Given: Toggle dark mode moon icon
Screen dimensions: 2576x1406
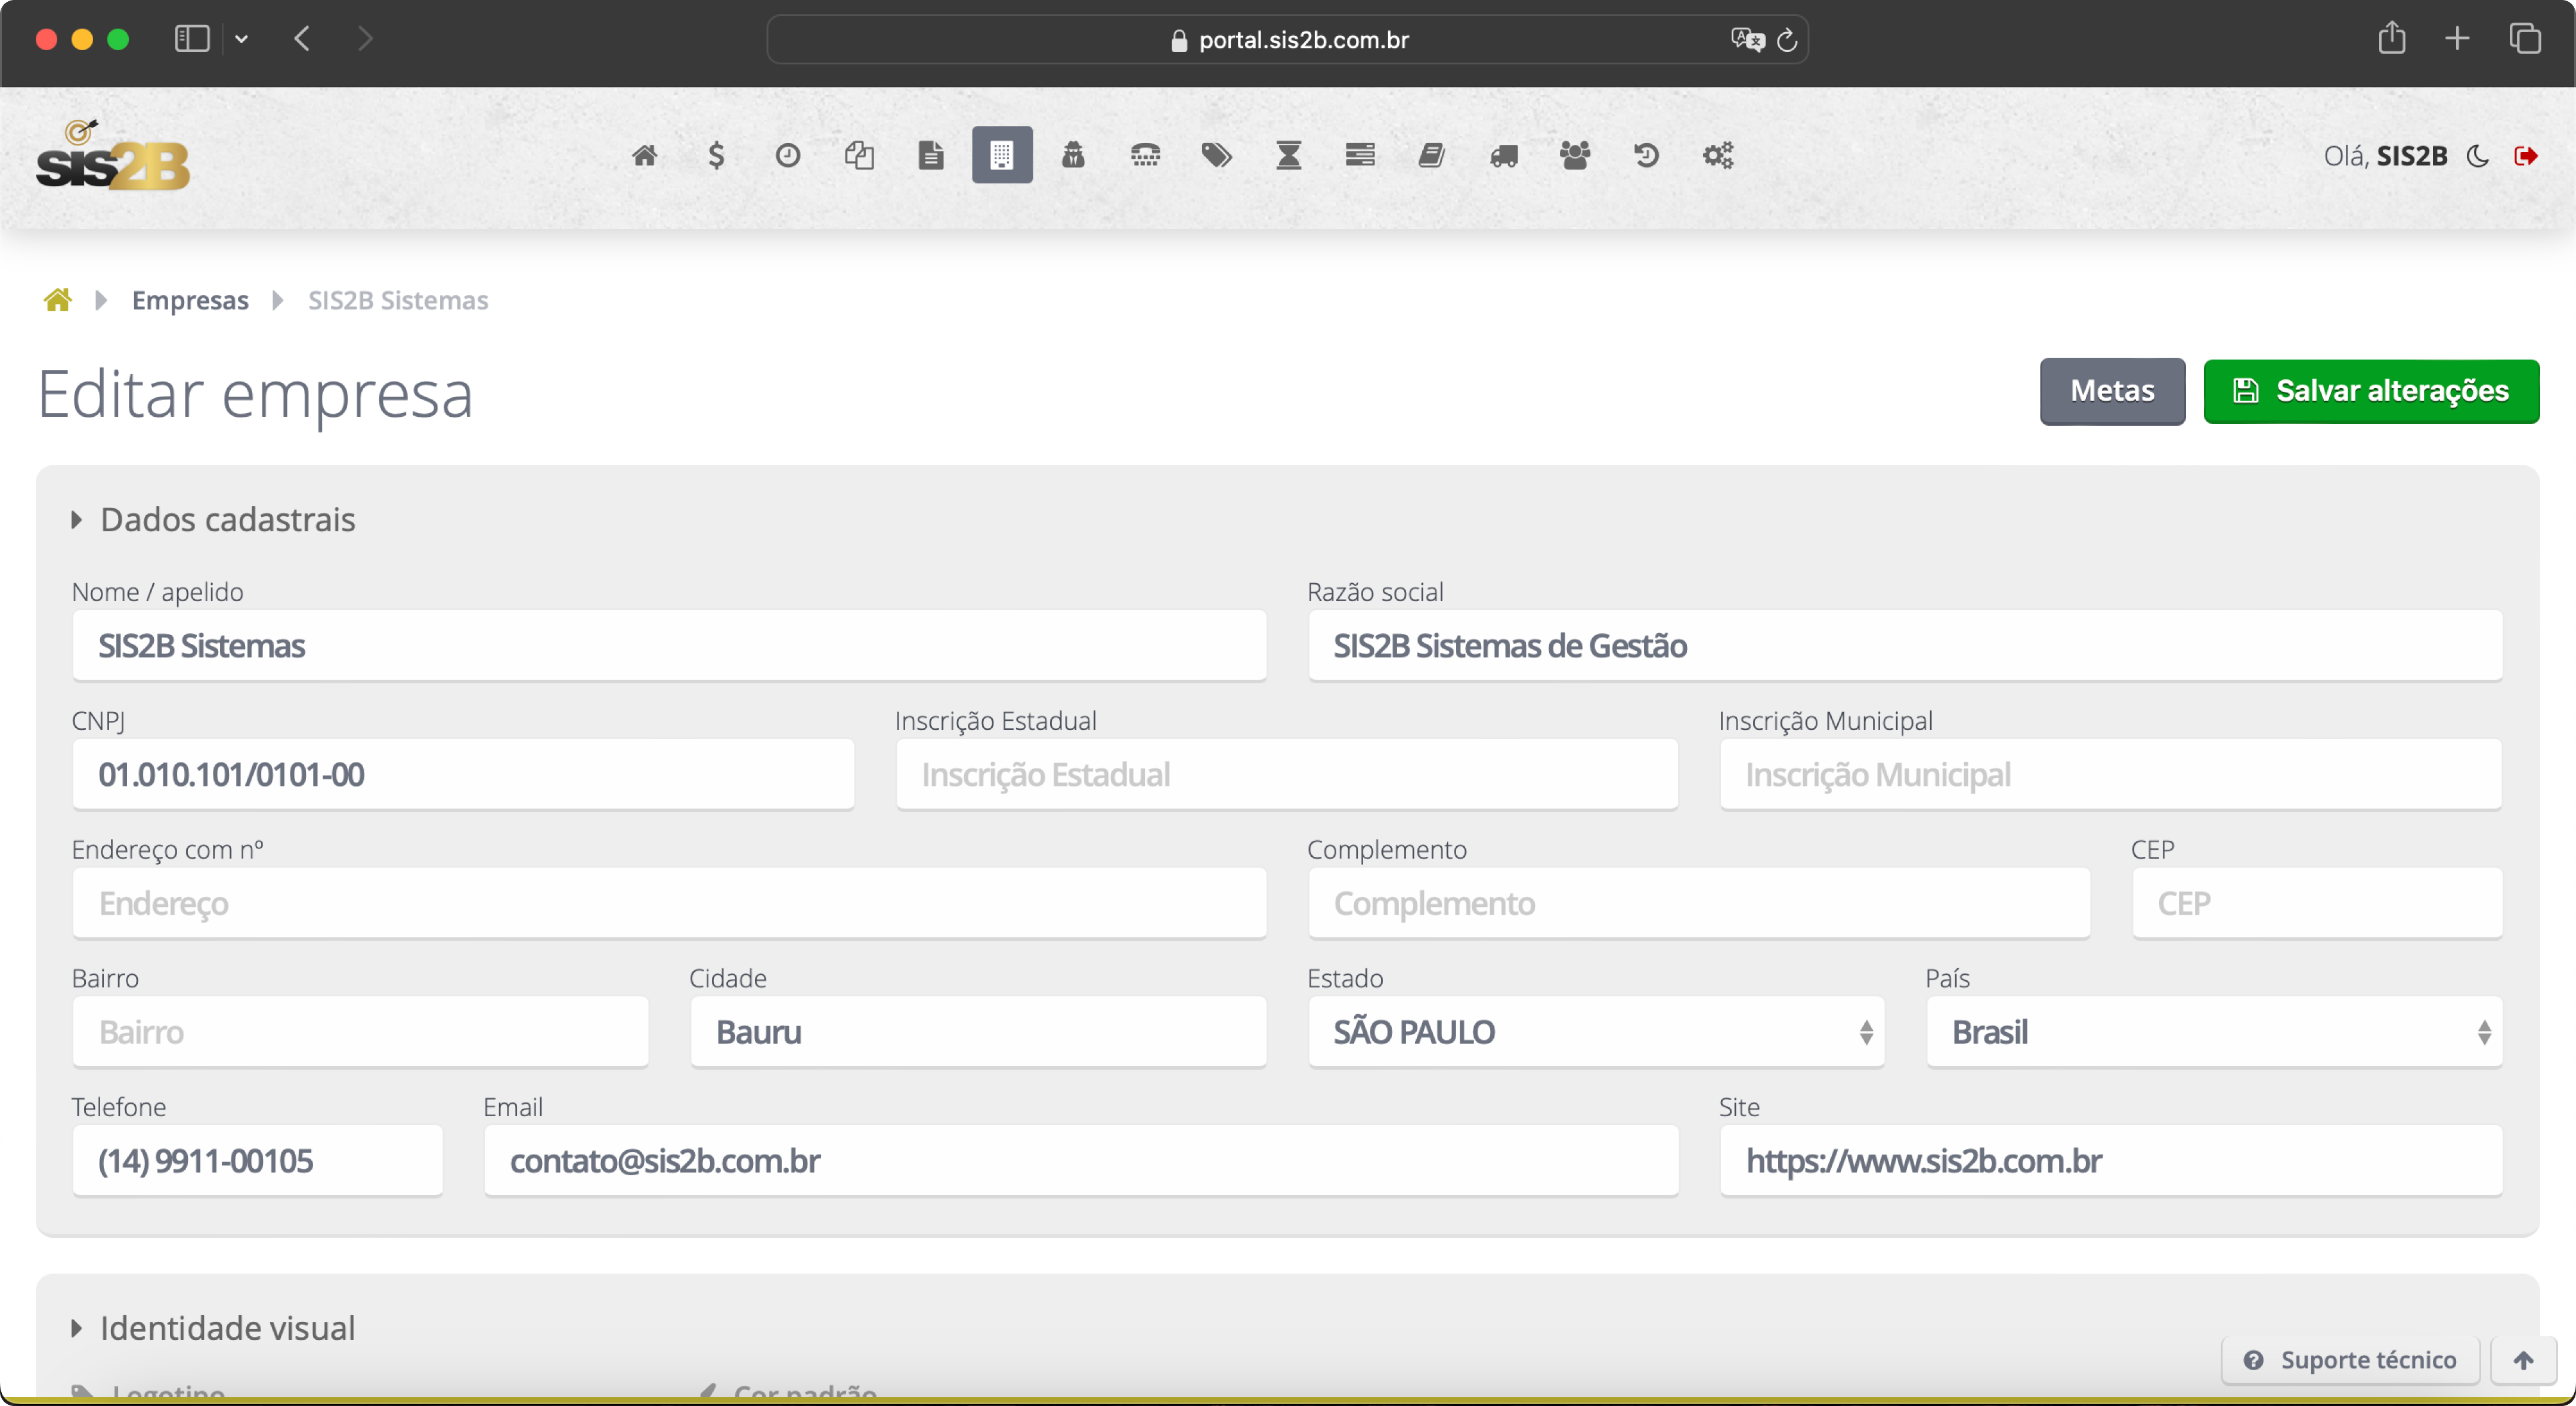Looking at the screenshot, I should [2477, 156].
